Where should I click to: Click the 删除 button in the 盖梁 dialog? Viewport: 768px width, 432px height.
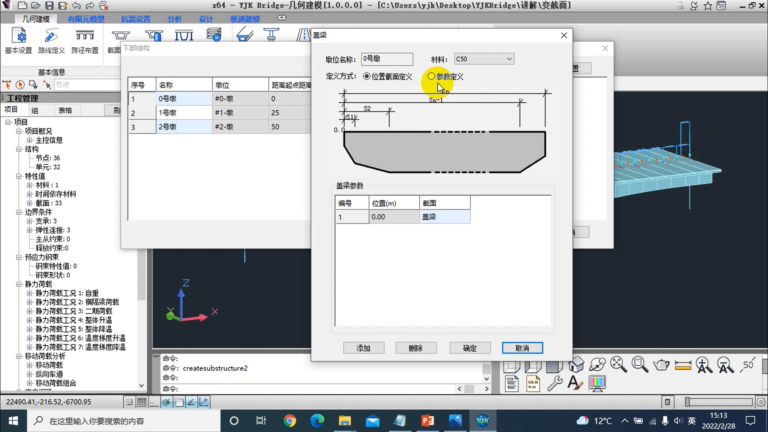[x=416, y=348]
